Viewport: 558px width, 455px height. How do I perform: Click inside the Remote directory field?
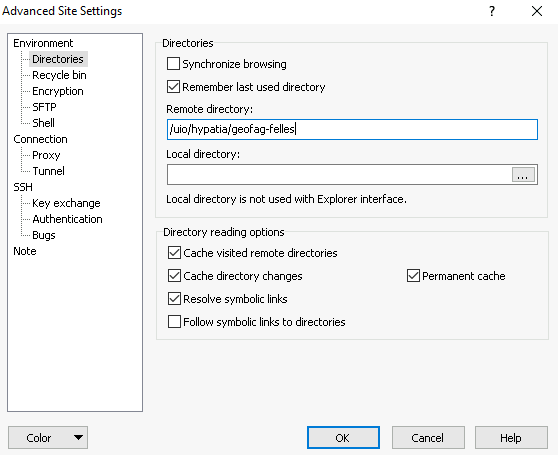[352, 129]
